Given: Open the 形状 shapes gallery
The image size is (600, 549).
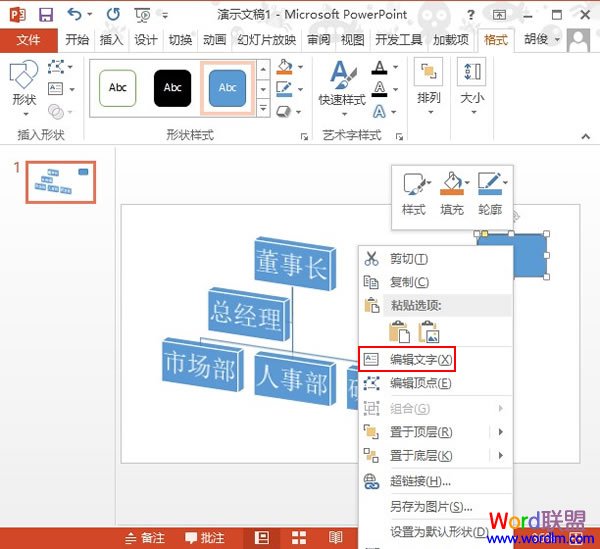Looking at the screenshot, I should click(x=24, y=88).
